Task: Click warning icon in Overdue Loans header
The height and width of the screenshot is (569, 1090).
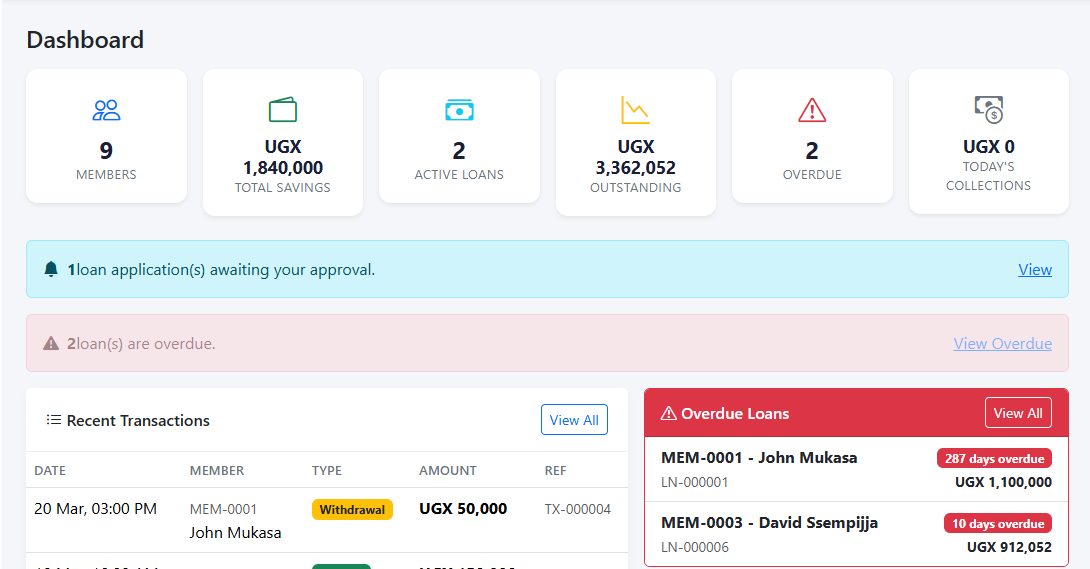Action: [668, 413]
